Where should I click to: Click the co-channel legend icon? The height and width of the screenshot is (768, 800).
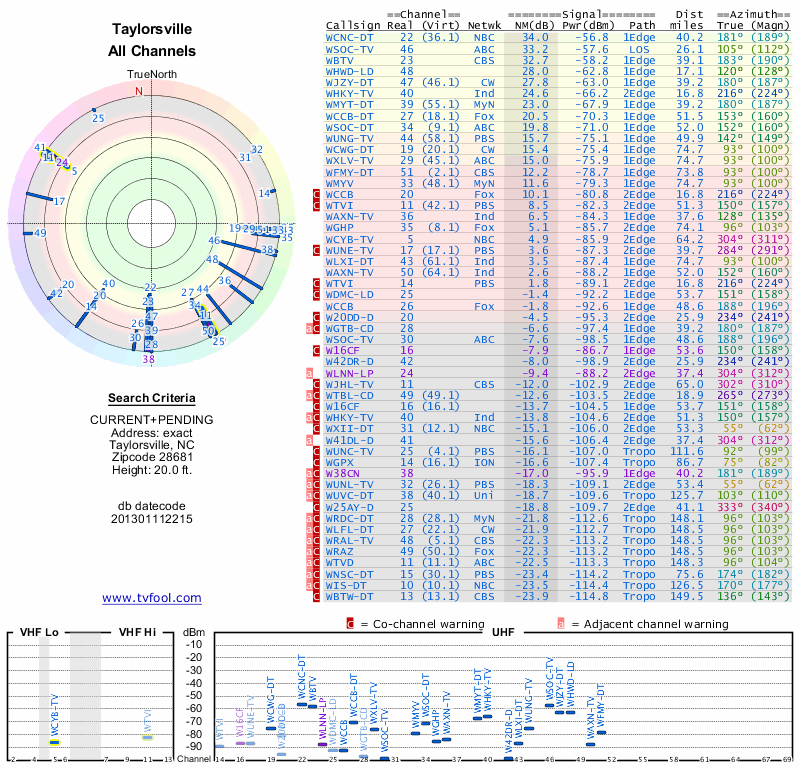tap(350, 624)
